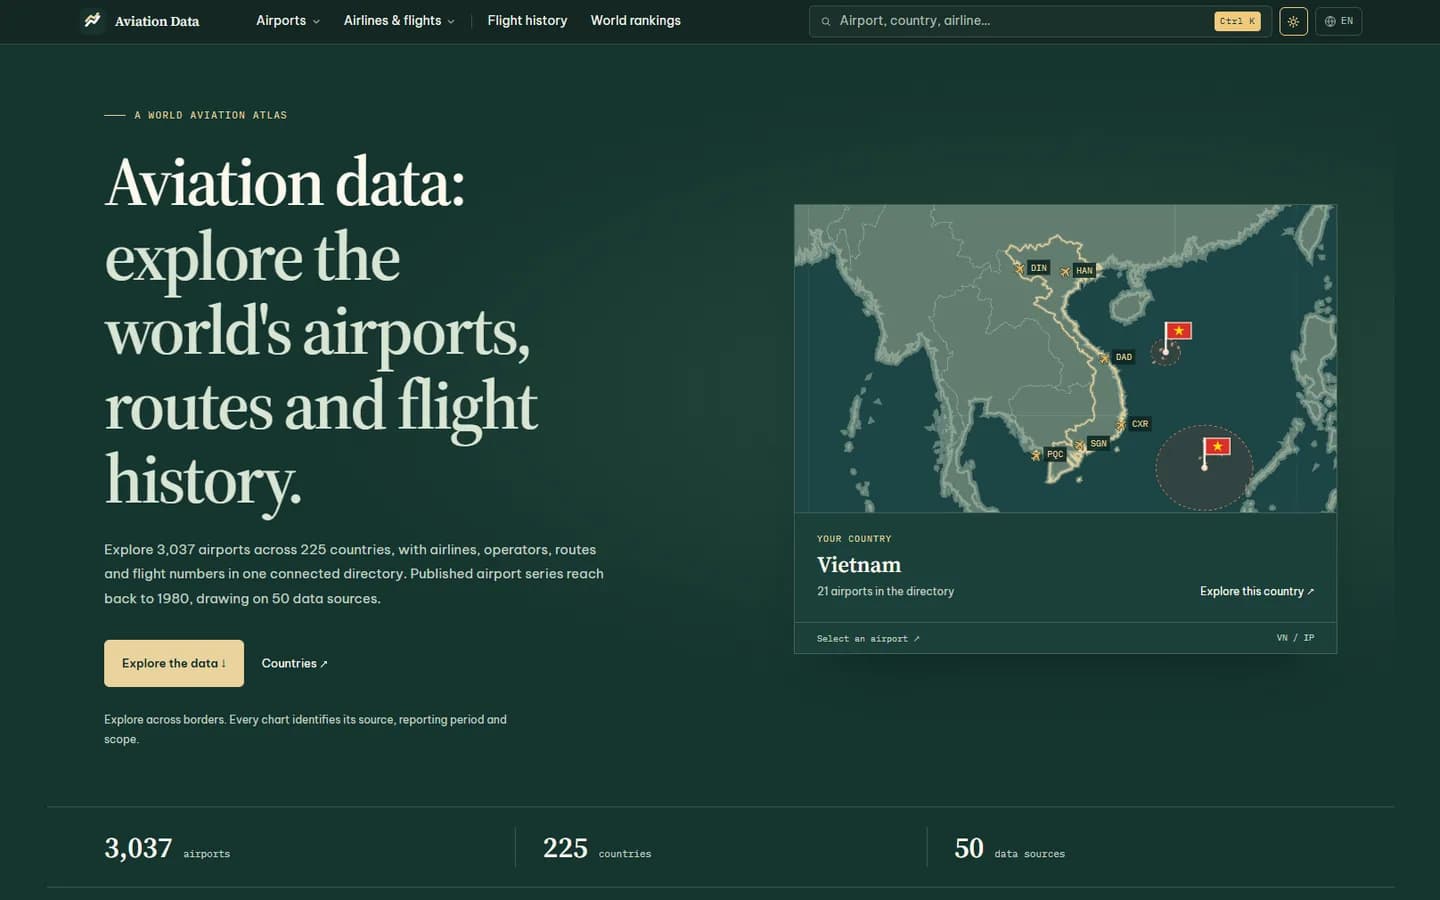
Task: Open the Airports menu label
Action: click(281, 20)
